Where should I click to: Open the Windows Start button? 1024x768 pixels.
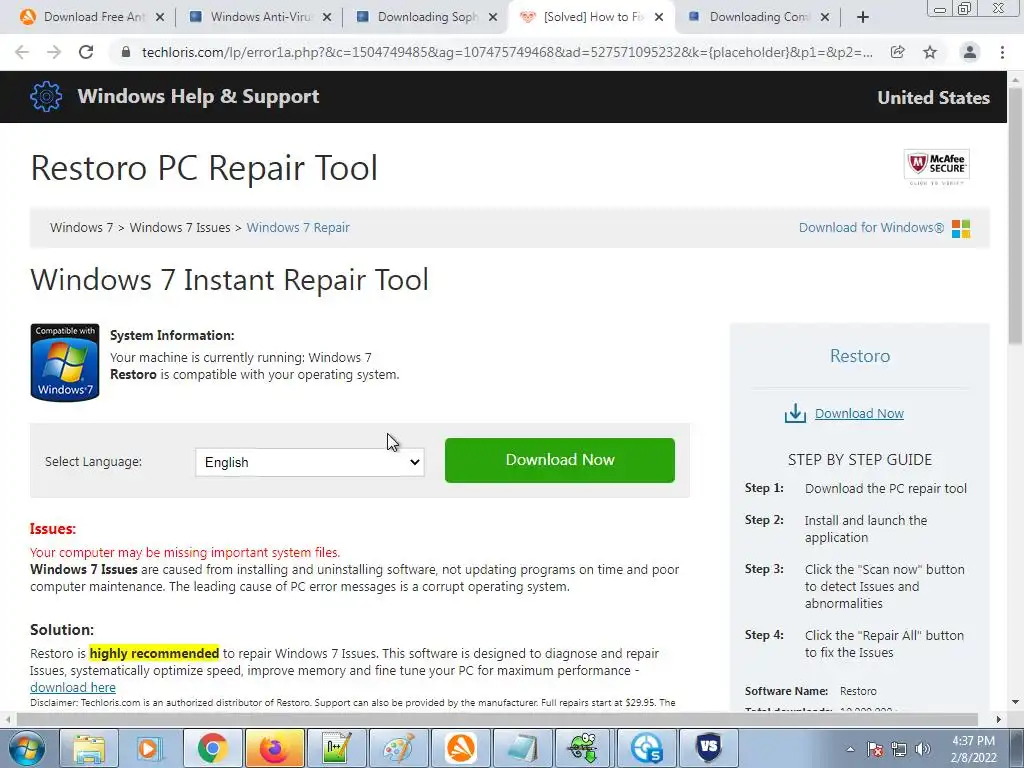pos(26,748)
